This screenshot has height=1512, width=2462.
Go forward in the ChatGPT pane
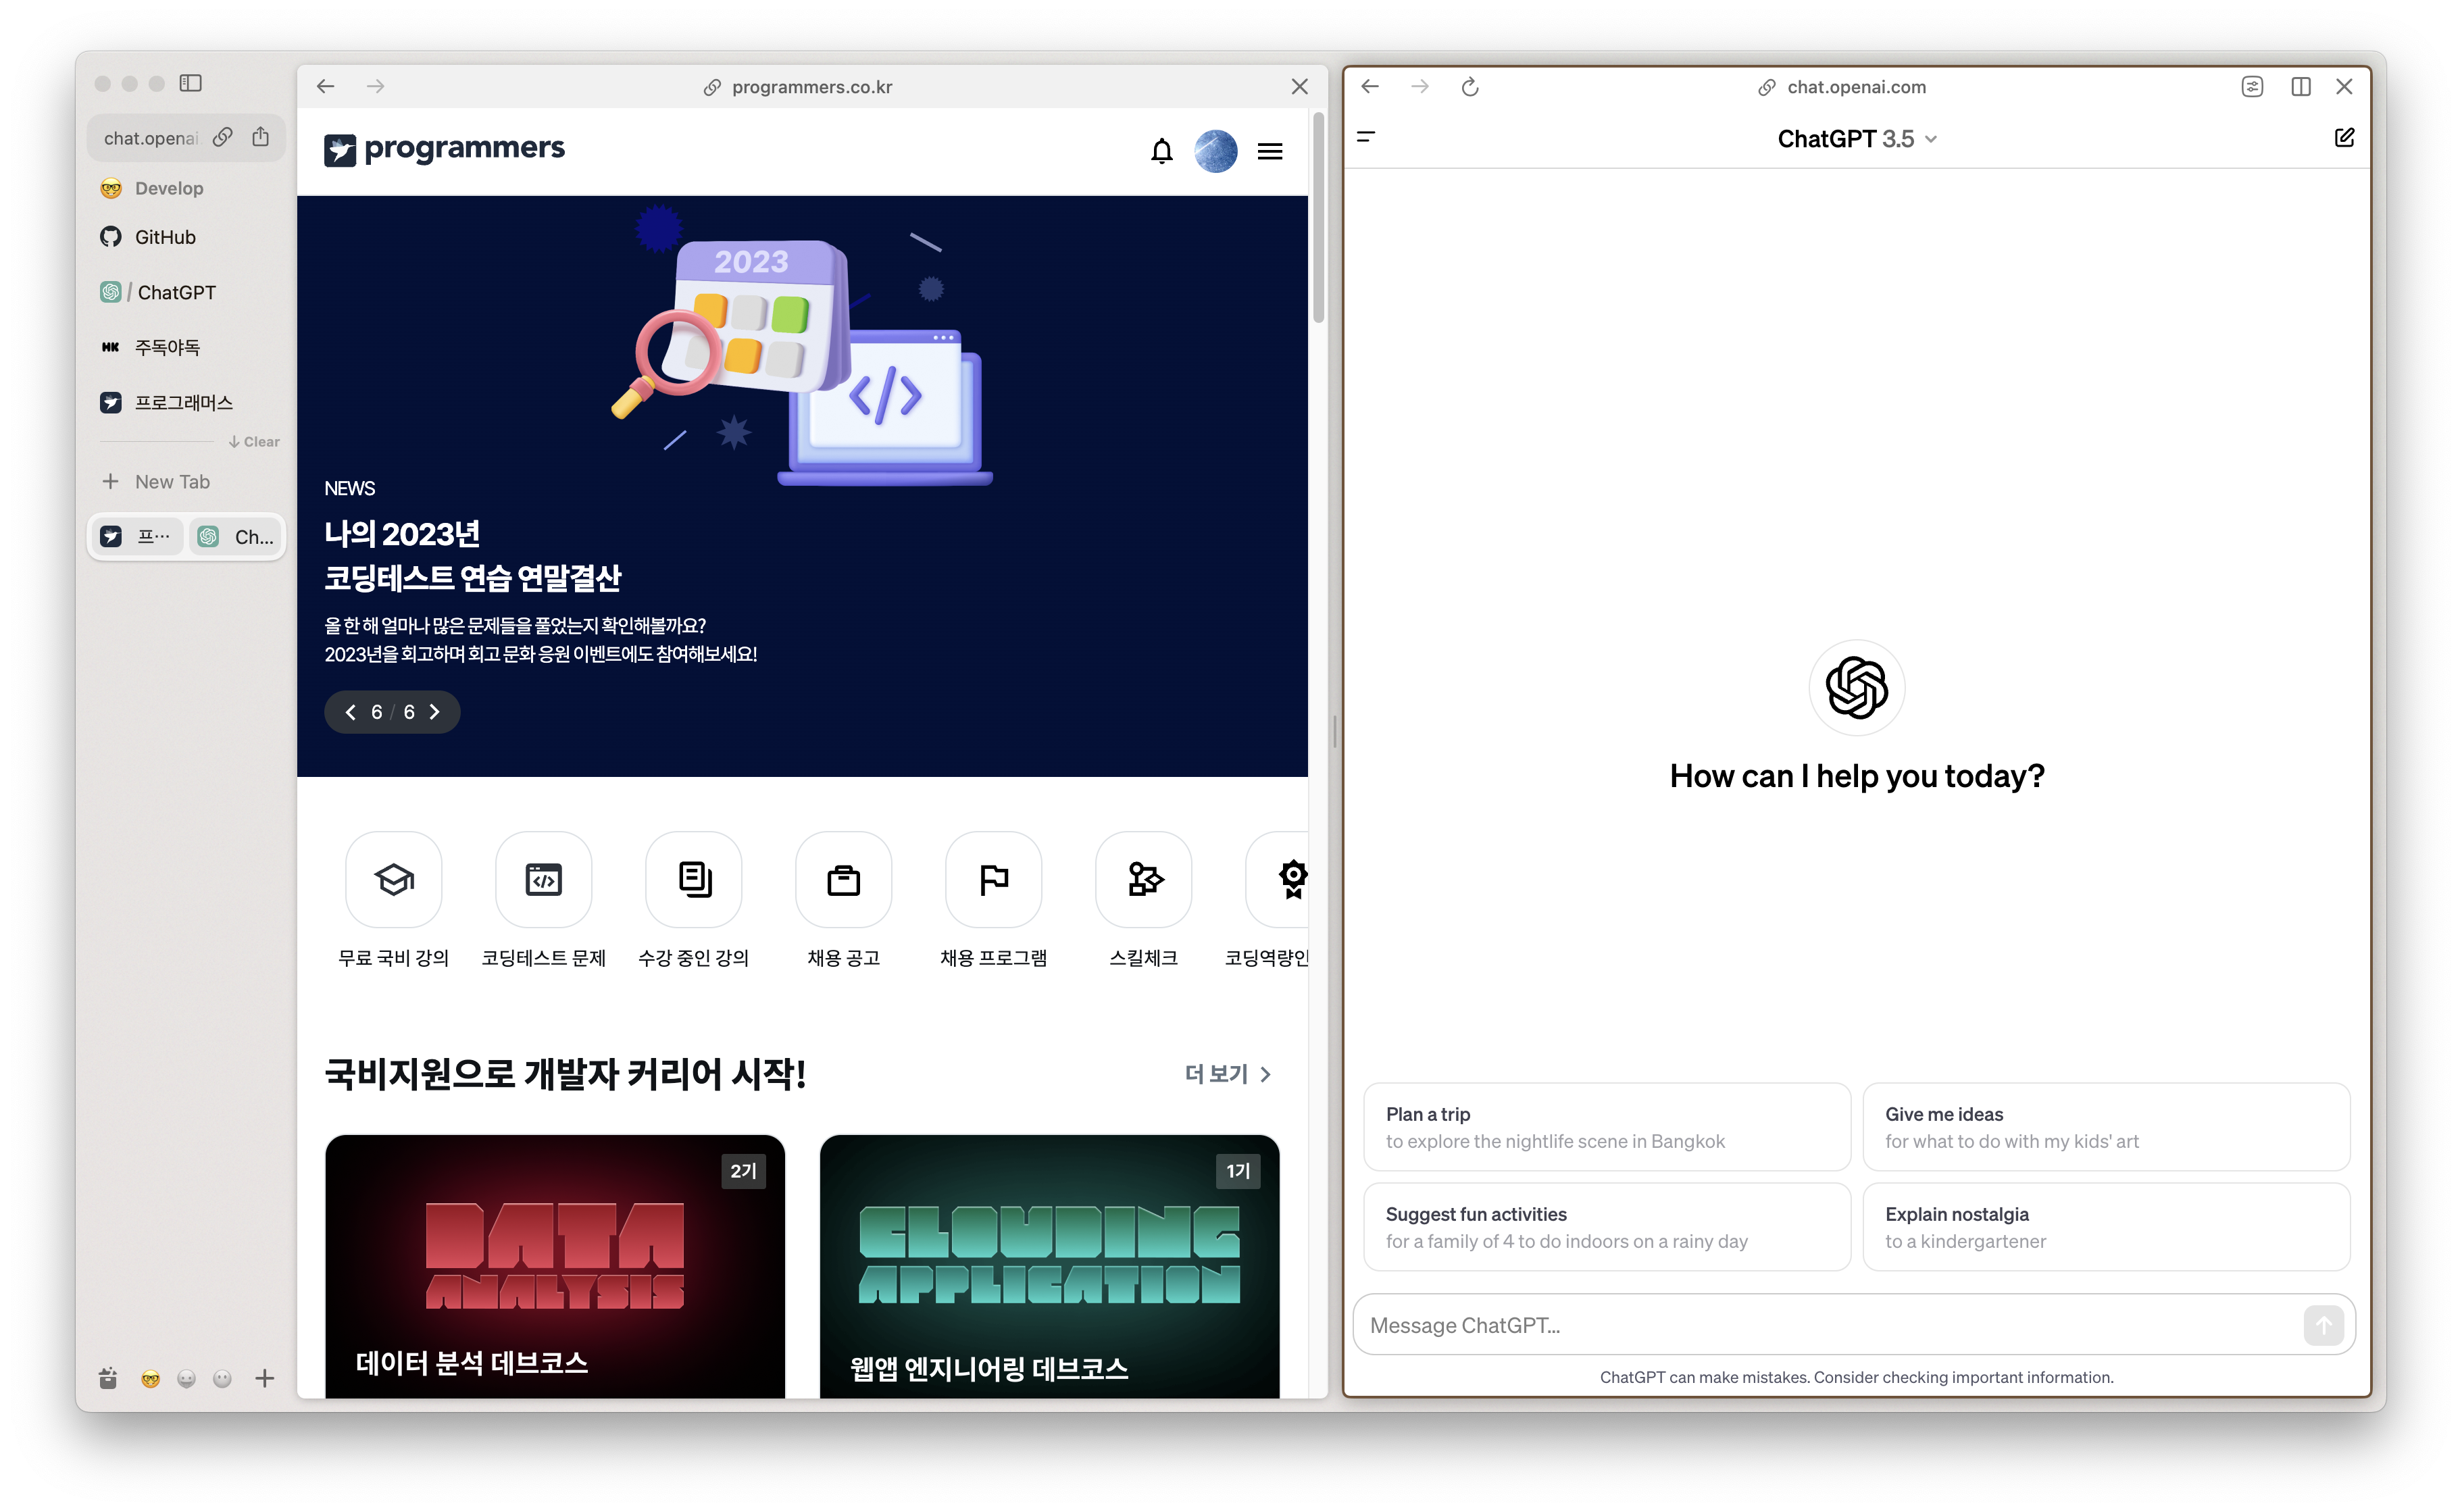1420,87
